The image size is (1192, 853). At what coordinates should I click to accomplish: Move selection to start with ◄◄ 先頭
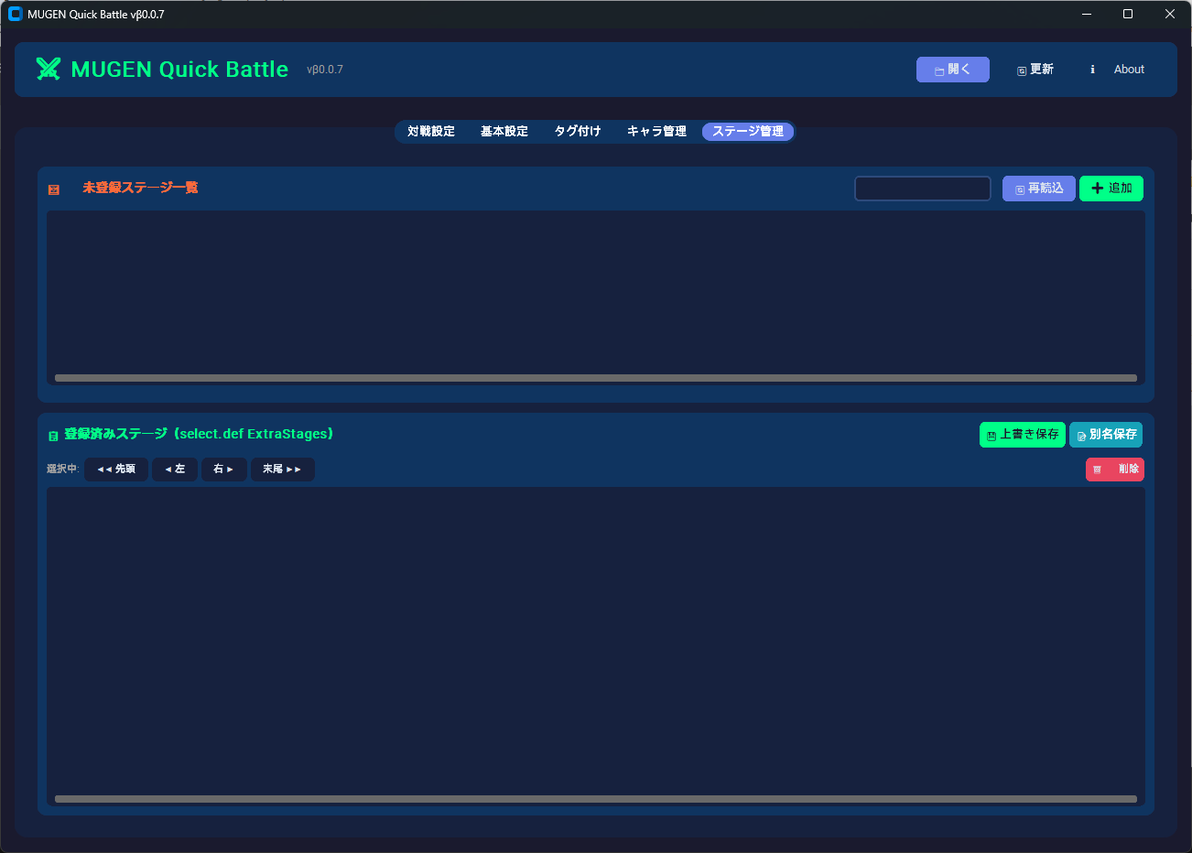point(116,469)
